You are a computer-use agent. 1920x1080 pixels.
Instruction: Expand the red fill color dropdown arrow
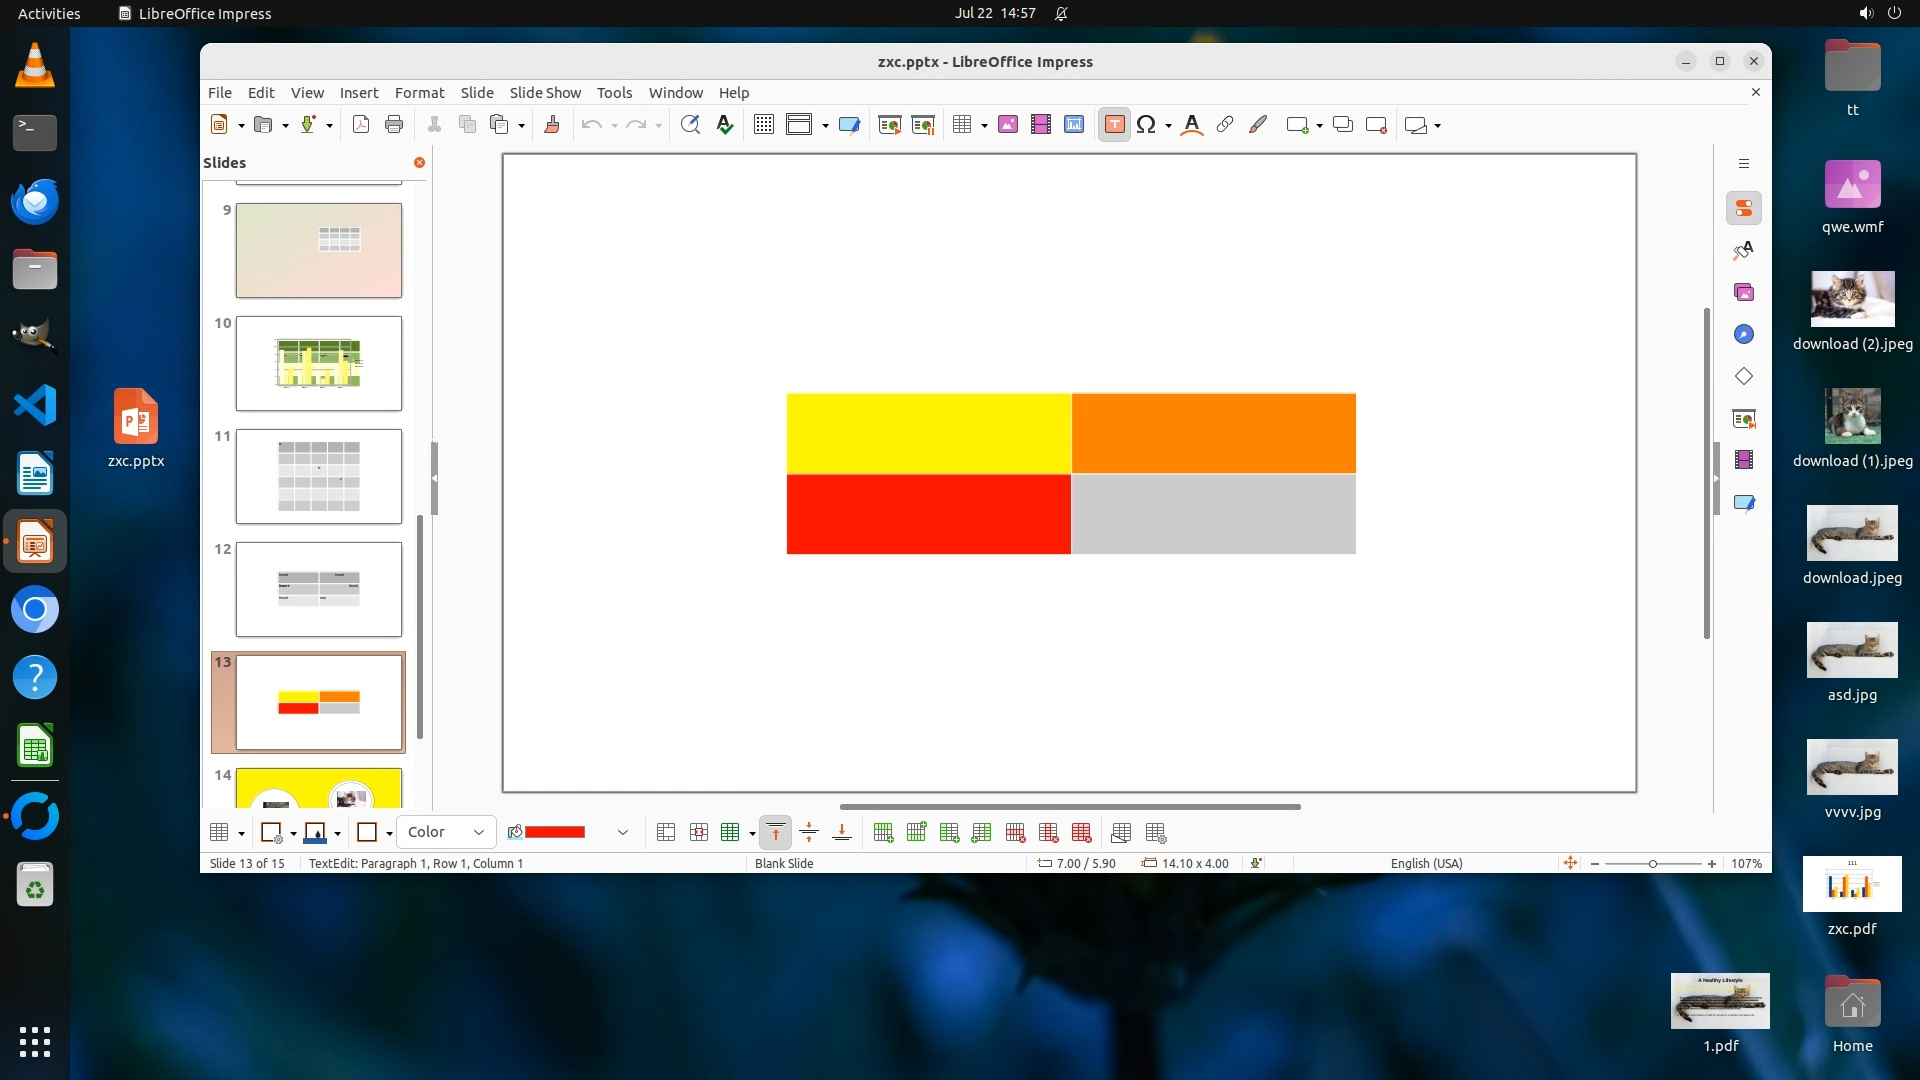(x=622, y=832)
